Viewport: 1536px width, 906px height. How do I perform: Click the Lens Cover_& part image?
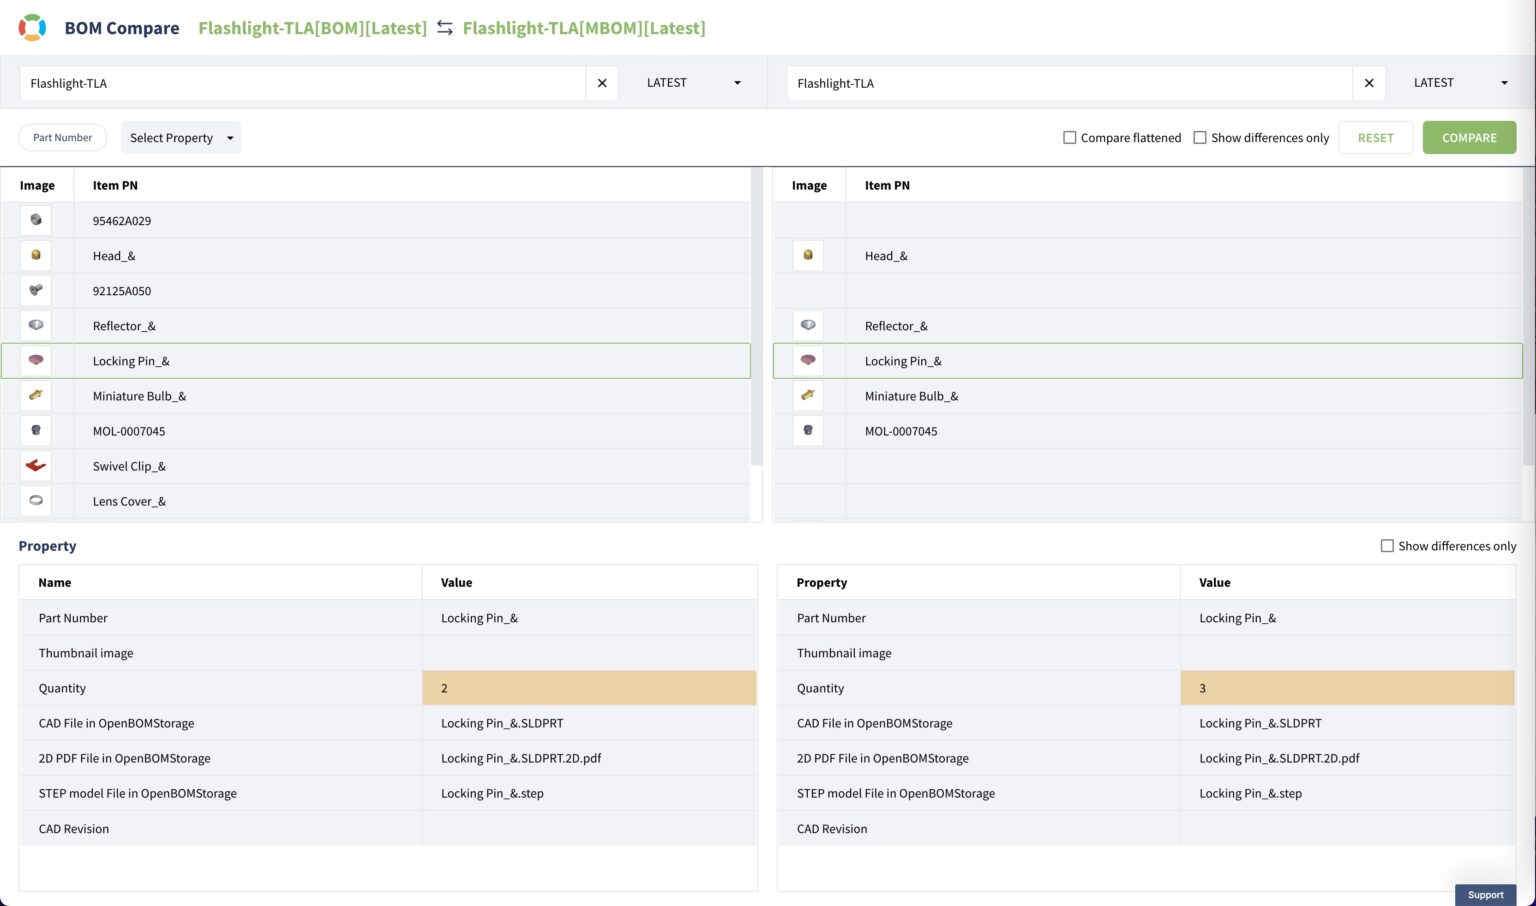[35, 500]
